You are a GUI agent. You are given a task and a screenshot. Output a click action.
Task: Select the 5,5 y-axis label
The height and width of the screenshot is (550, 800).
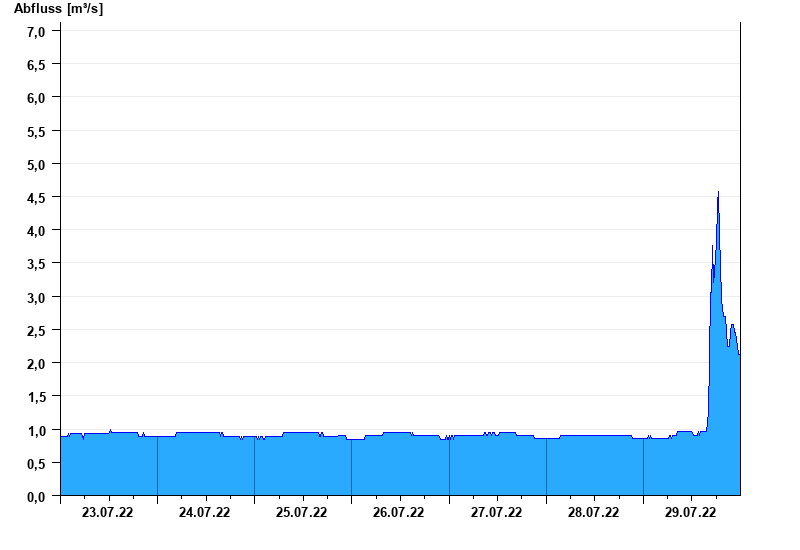tap(36, 132)
